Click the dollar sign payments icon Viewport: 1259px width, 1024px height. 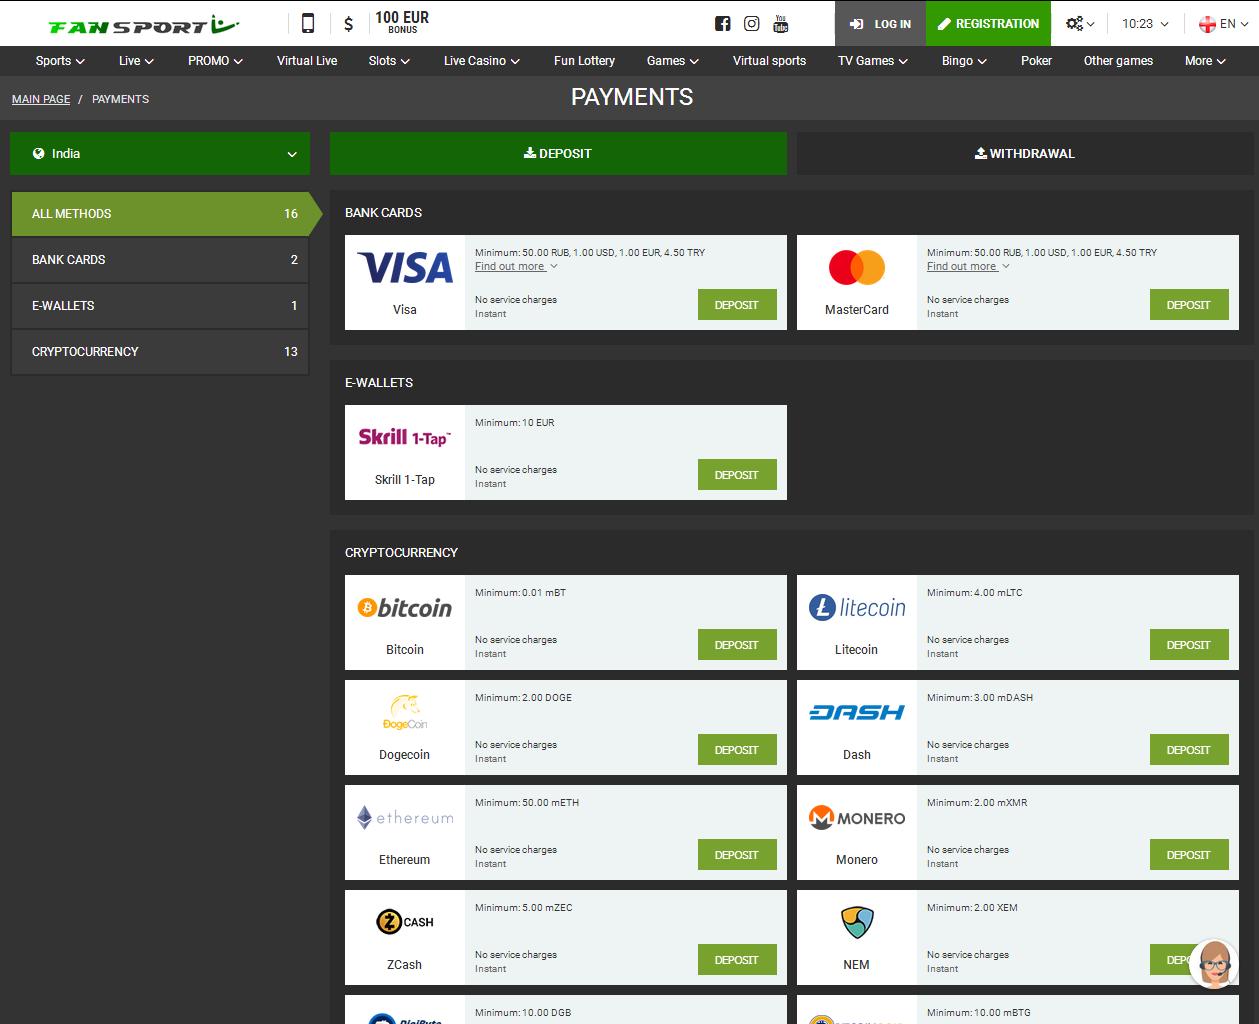pos(348,23)
